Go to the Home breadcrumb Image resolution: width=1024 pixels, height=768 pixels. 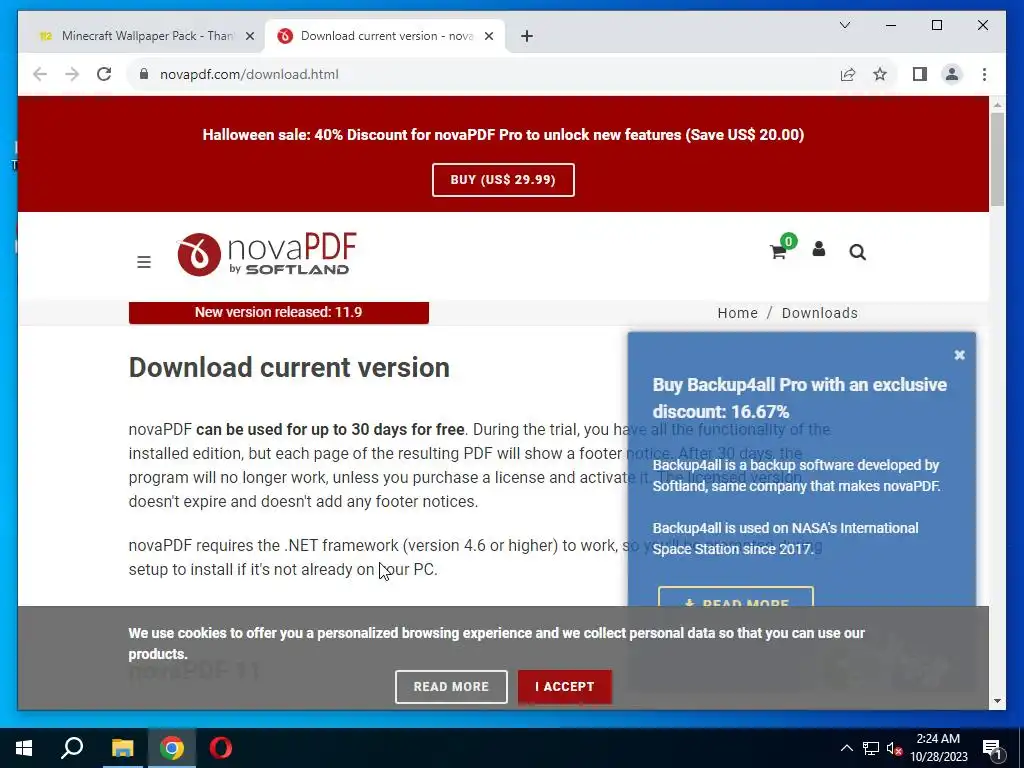tap(737, 313)
